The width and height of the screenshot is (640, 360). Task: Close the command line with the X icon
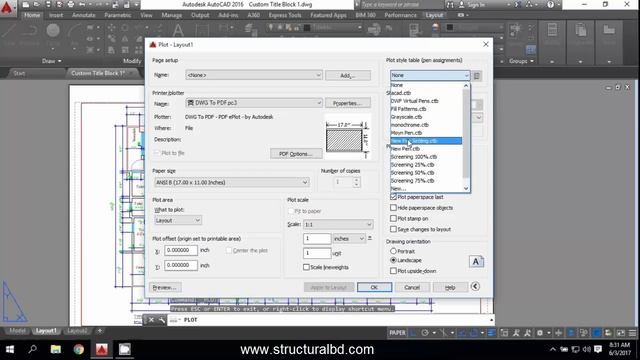click(151, 320)
